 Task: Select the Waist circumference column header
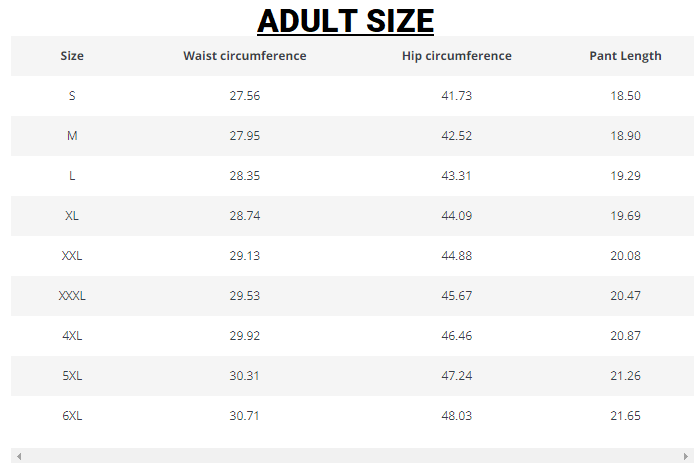(x=245, y=56)
